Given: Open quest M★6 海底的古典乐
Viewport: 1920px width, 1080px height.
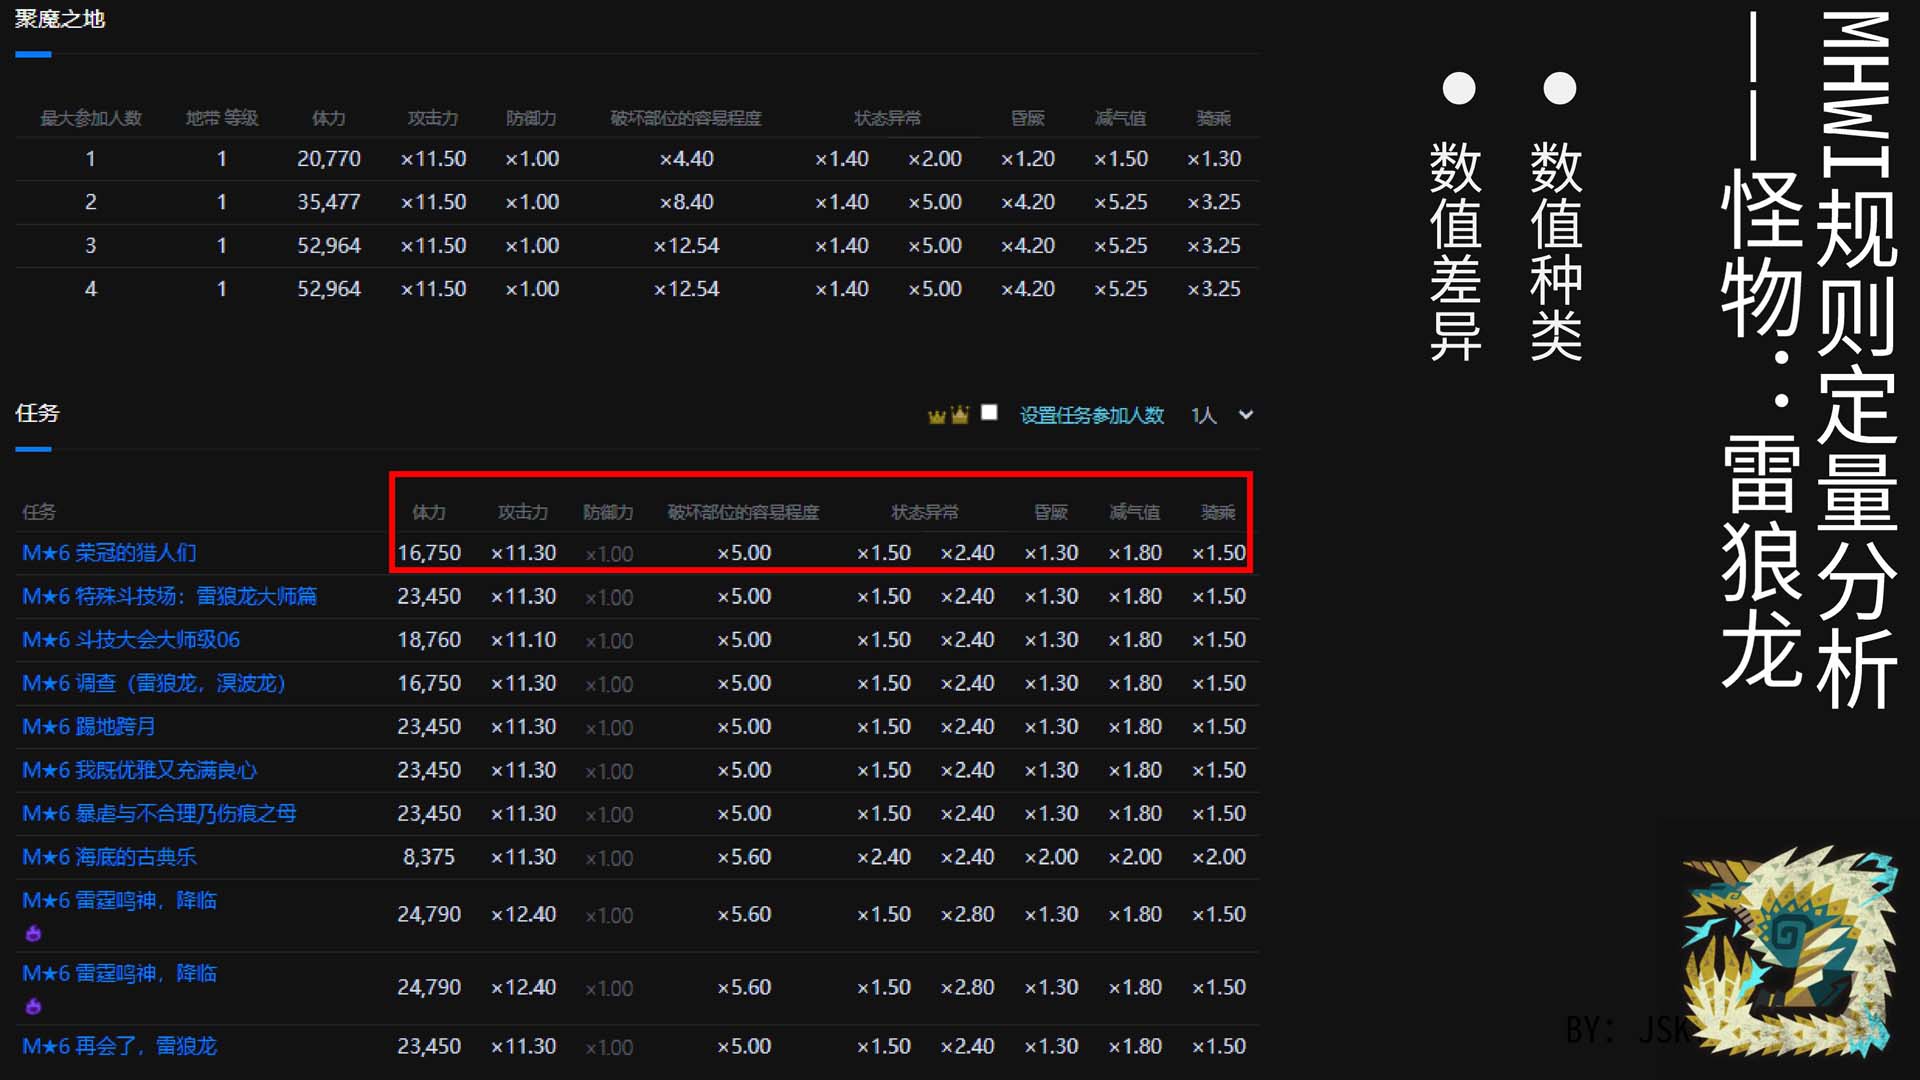Looking at the screenshot, I should tap(109, 857).
